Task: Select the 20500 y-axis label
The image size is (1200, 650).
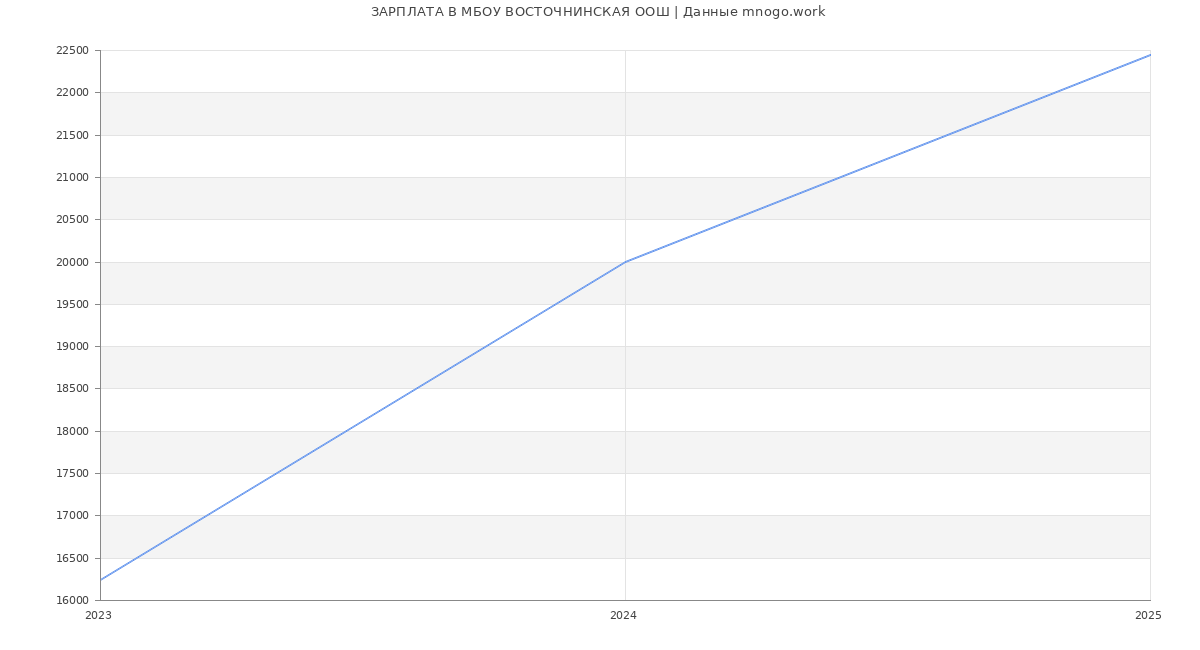Action: click(72, 220)
